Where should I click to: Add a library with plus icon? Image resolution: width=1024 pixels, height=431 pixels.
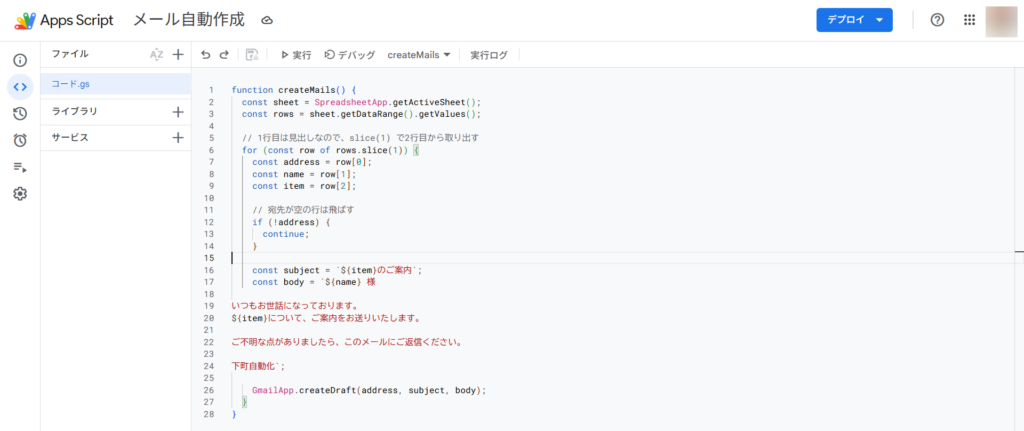178,112
